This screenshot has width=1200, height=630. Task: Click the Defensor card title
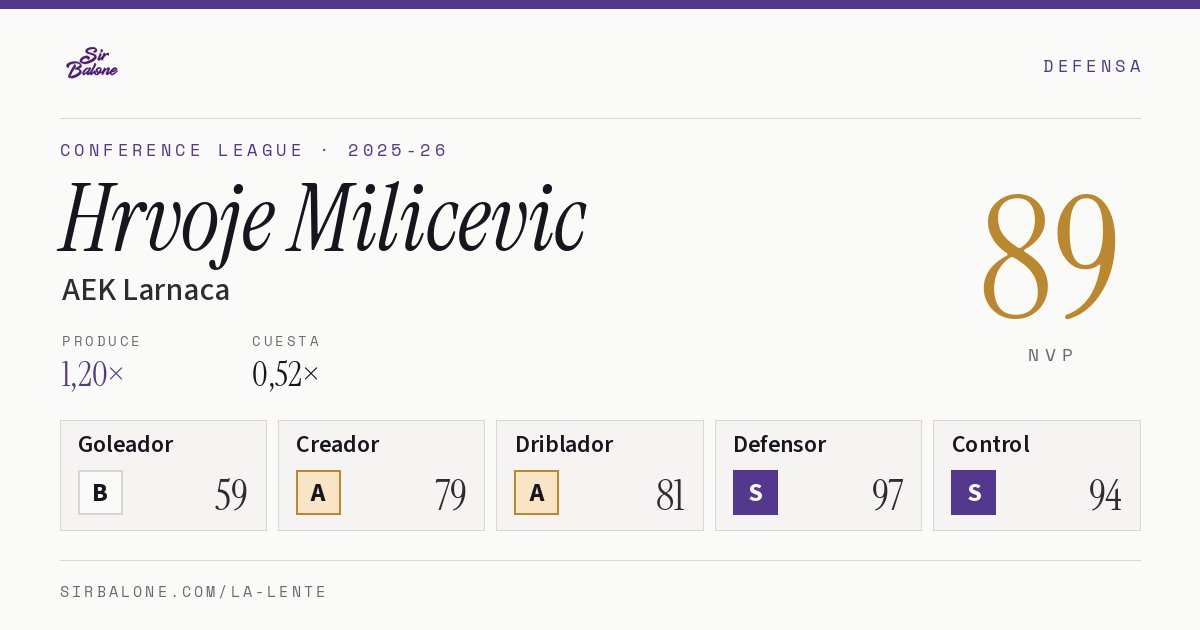[780, 444]
